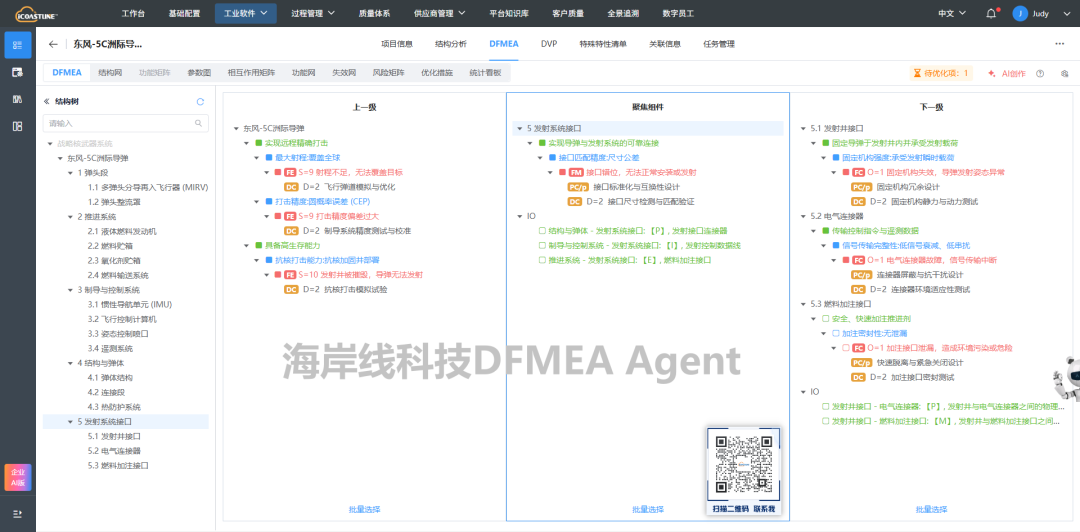Viewport: 1080px width, 532px height.
Task: Open the 质量体系 menu item
Action: (x=374, y=13)
